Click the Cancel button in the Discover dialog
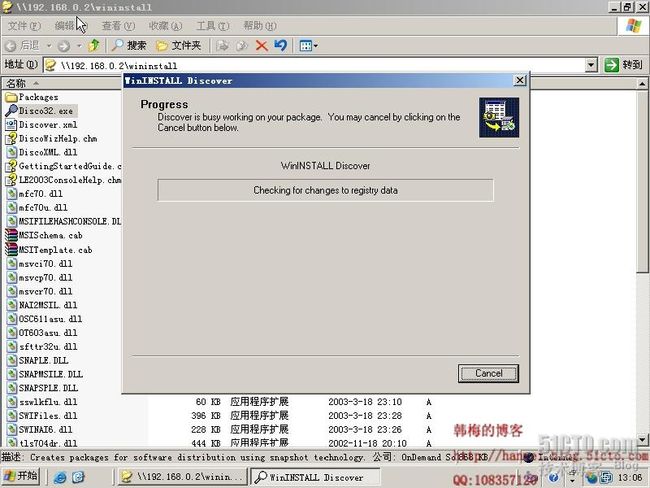This screenshot has height=488, width=650. coord(488,373)
